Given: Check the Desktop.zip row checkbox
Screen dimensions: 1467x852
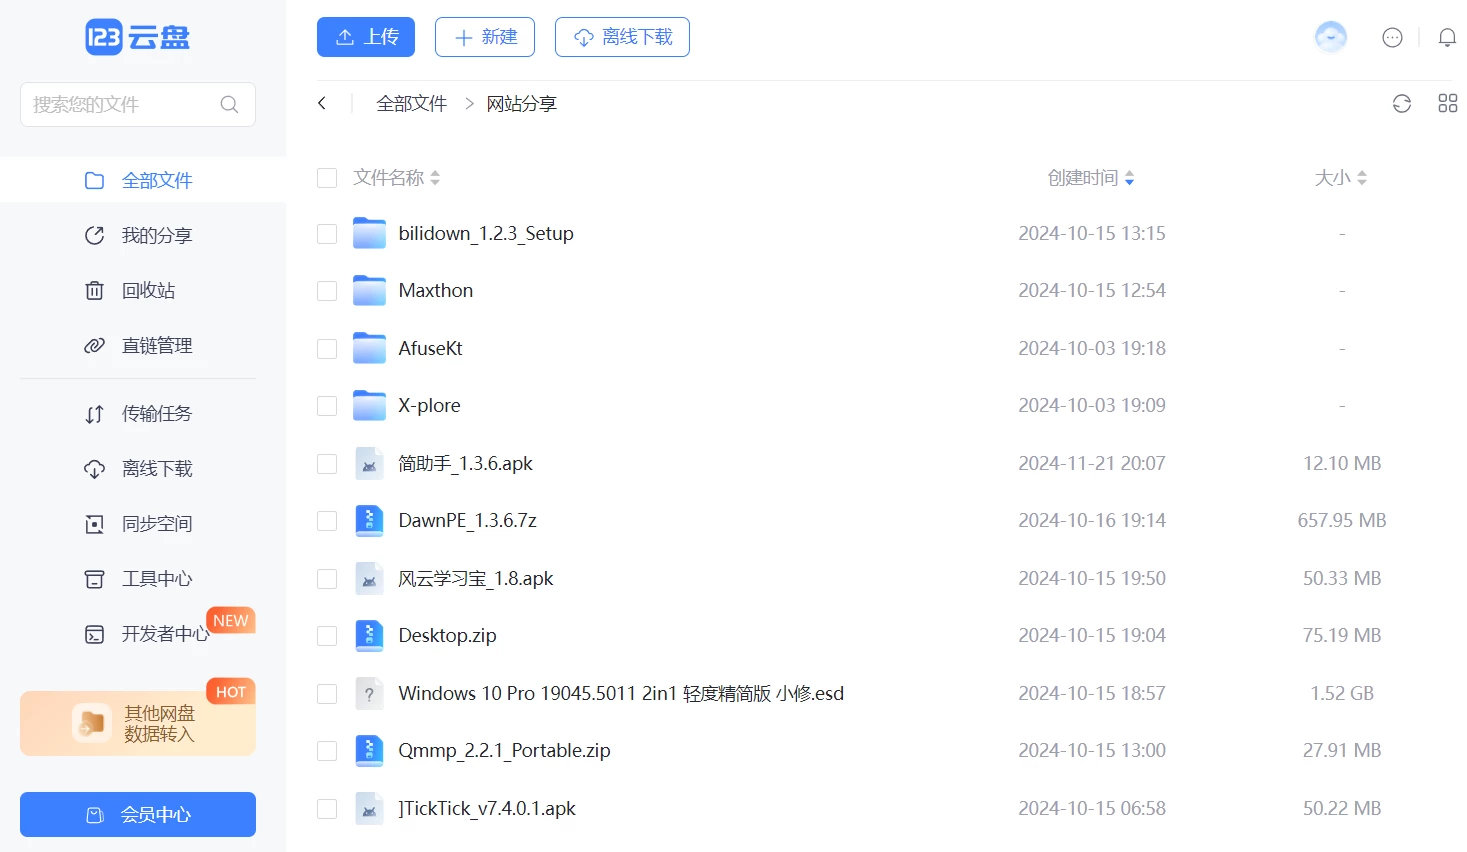Looking at the screenshot, I should pyautogui.click(x=327, y=636).
